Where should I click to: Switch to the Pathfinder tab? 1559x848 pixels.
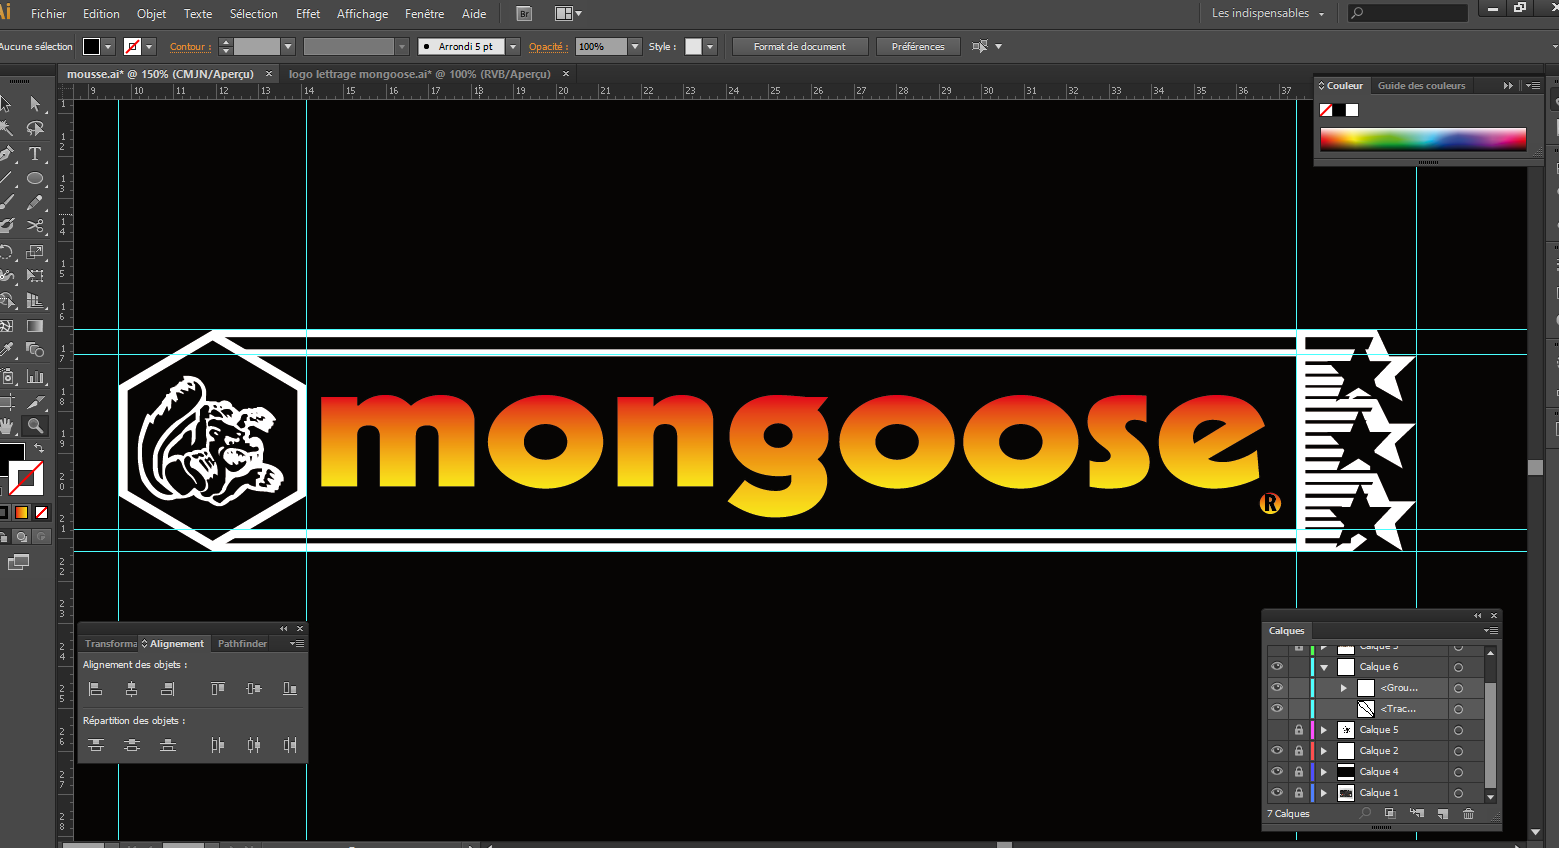(x=242, y=644)
